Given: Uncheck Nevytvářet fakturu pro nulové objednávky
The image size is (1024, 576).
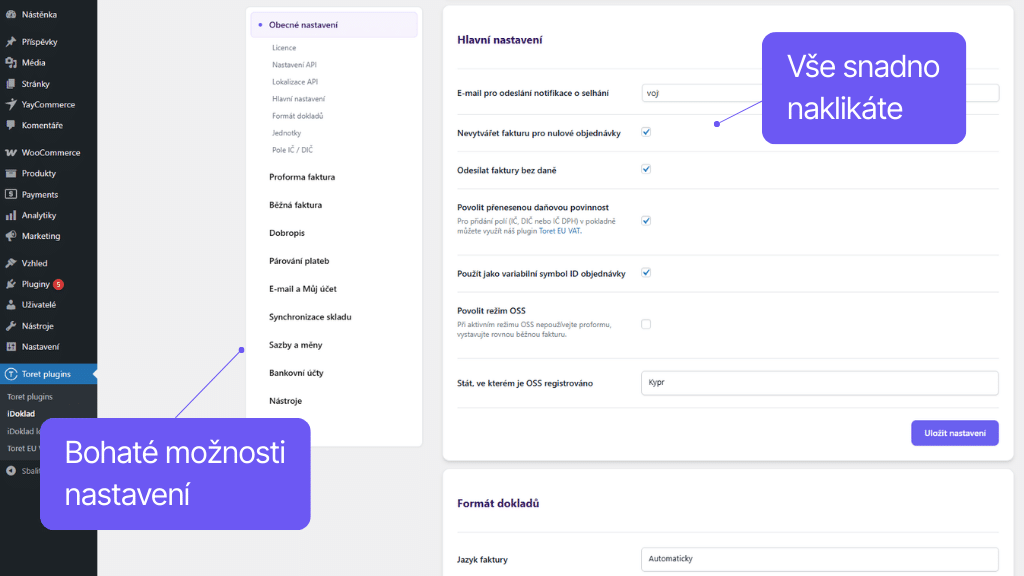Looking at the screenshot, I should pyautogui.click(x=646, y=132).
